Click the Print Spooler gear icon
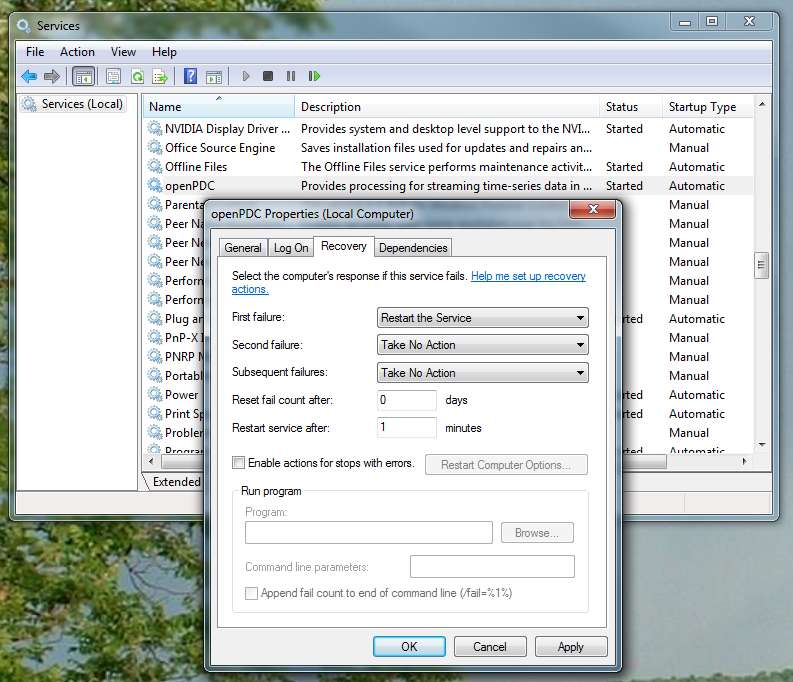The width and height of the screenshot is (793, 682). pyautogui.click(x=155, y=413)
